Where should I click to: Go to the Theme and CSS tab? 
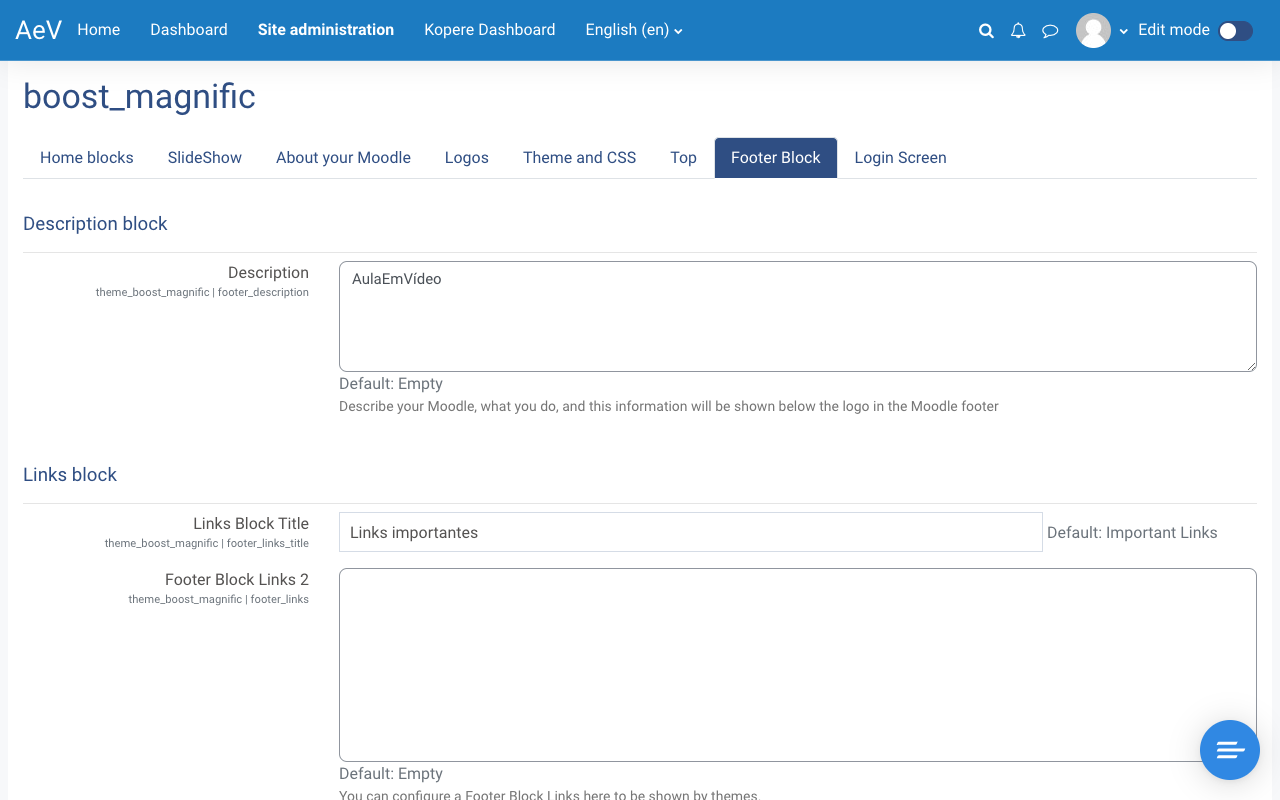point(579,158)
